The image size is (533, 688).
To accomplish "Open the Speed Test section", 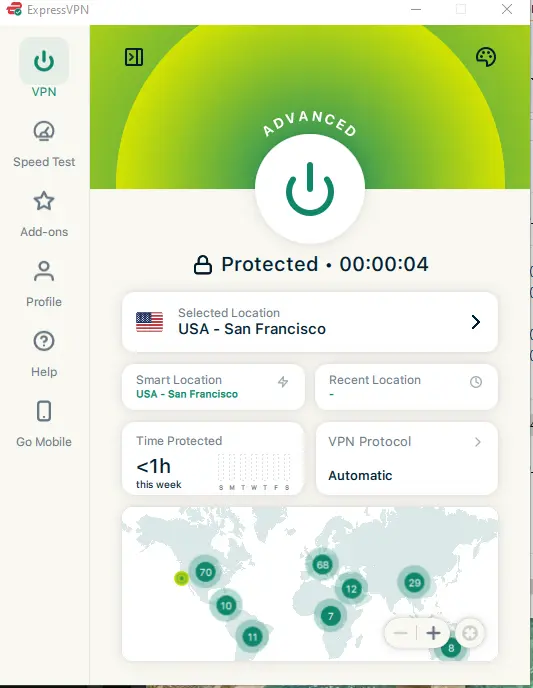I will (44, 144).
